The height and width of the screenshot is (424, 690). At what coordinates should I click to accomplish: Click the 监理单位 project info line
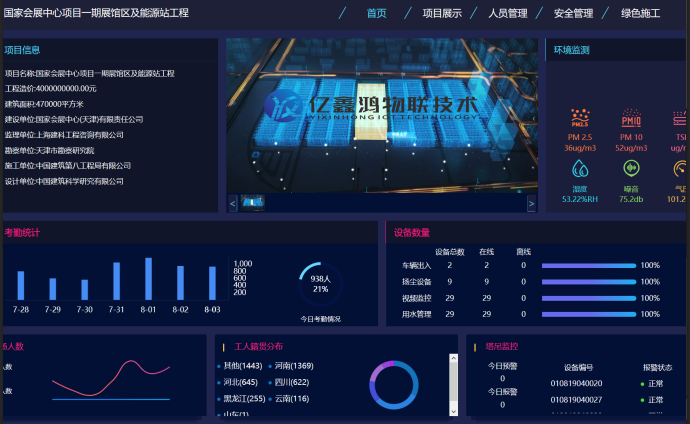click(x=64, y=135)
